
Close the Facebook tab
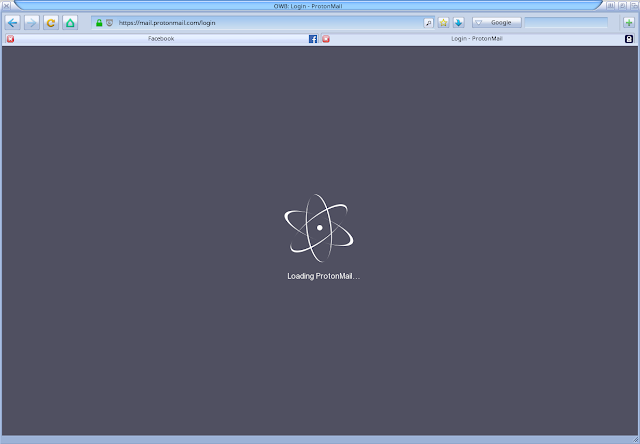(11, 39)
